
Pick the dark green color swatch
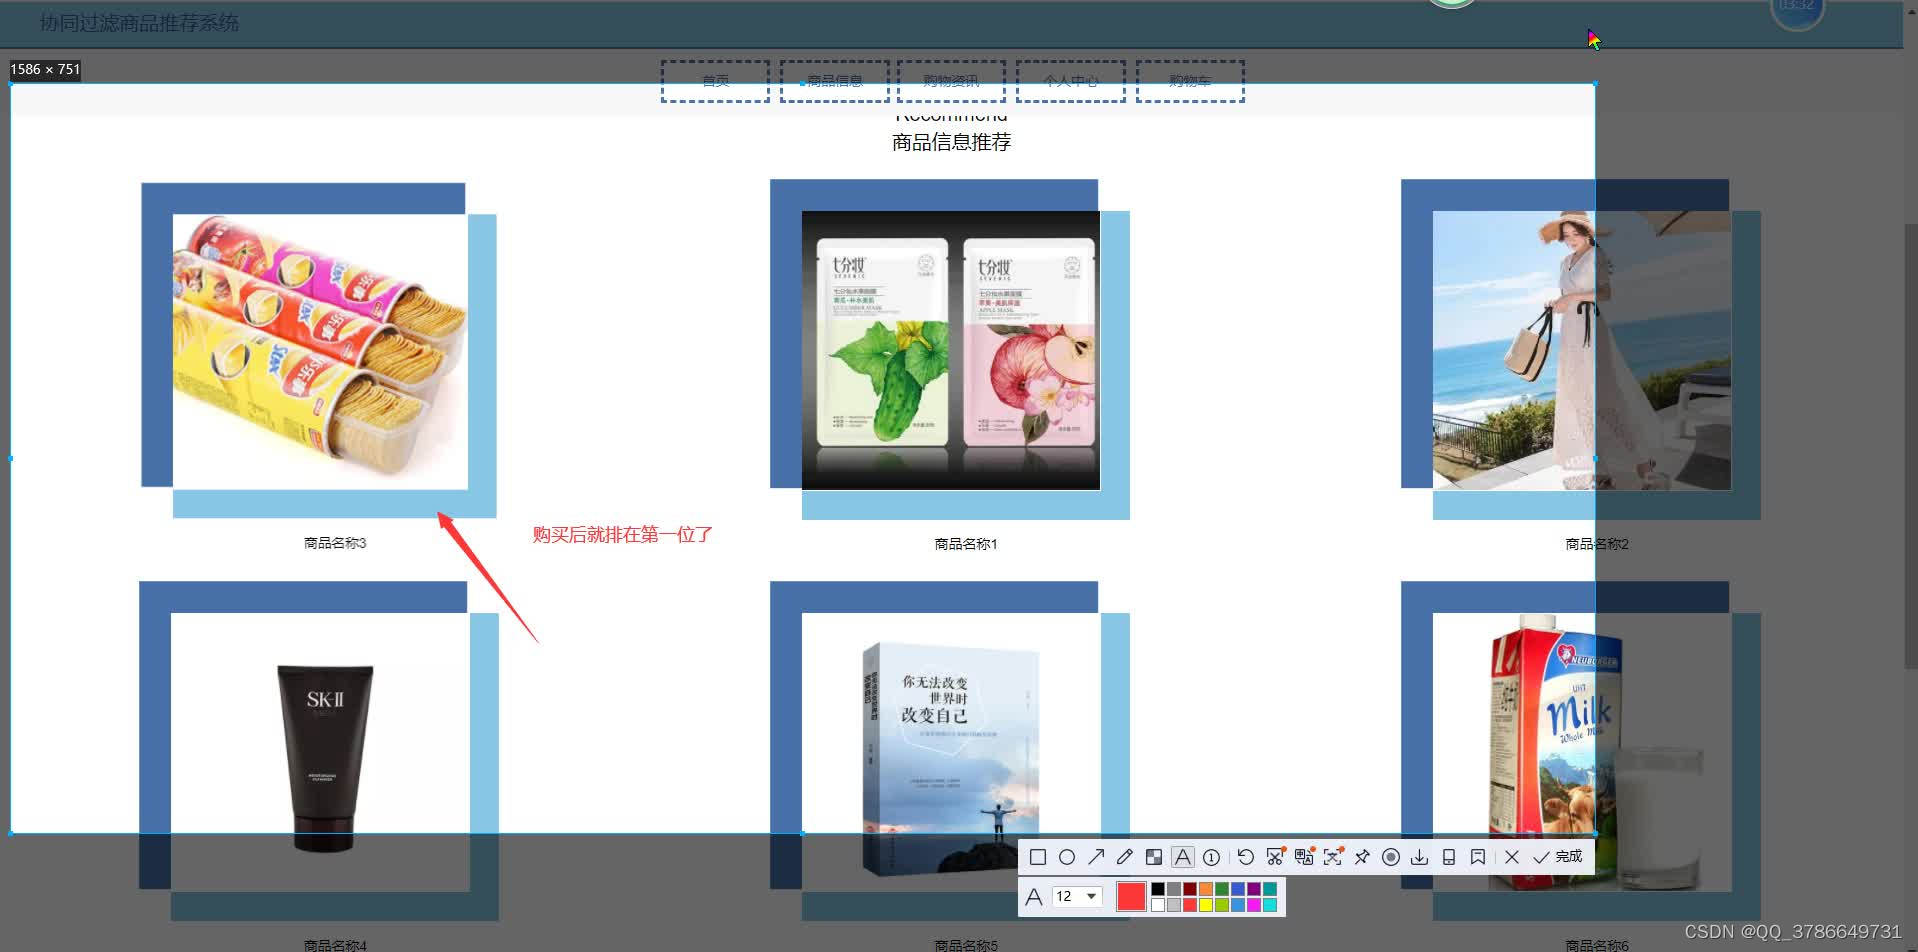click(x=1222, y=889)
